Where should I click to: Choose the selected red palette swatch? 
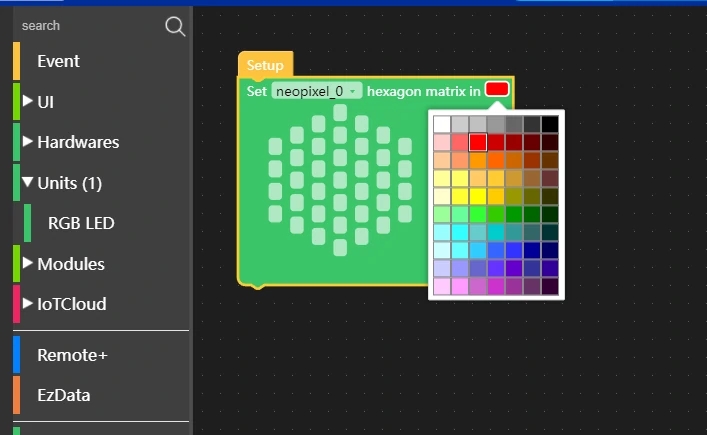click(478, 142)
